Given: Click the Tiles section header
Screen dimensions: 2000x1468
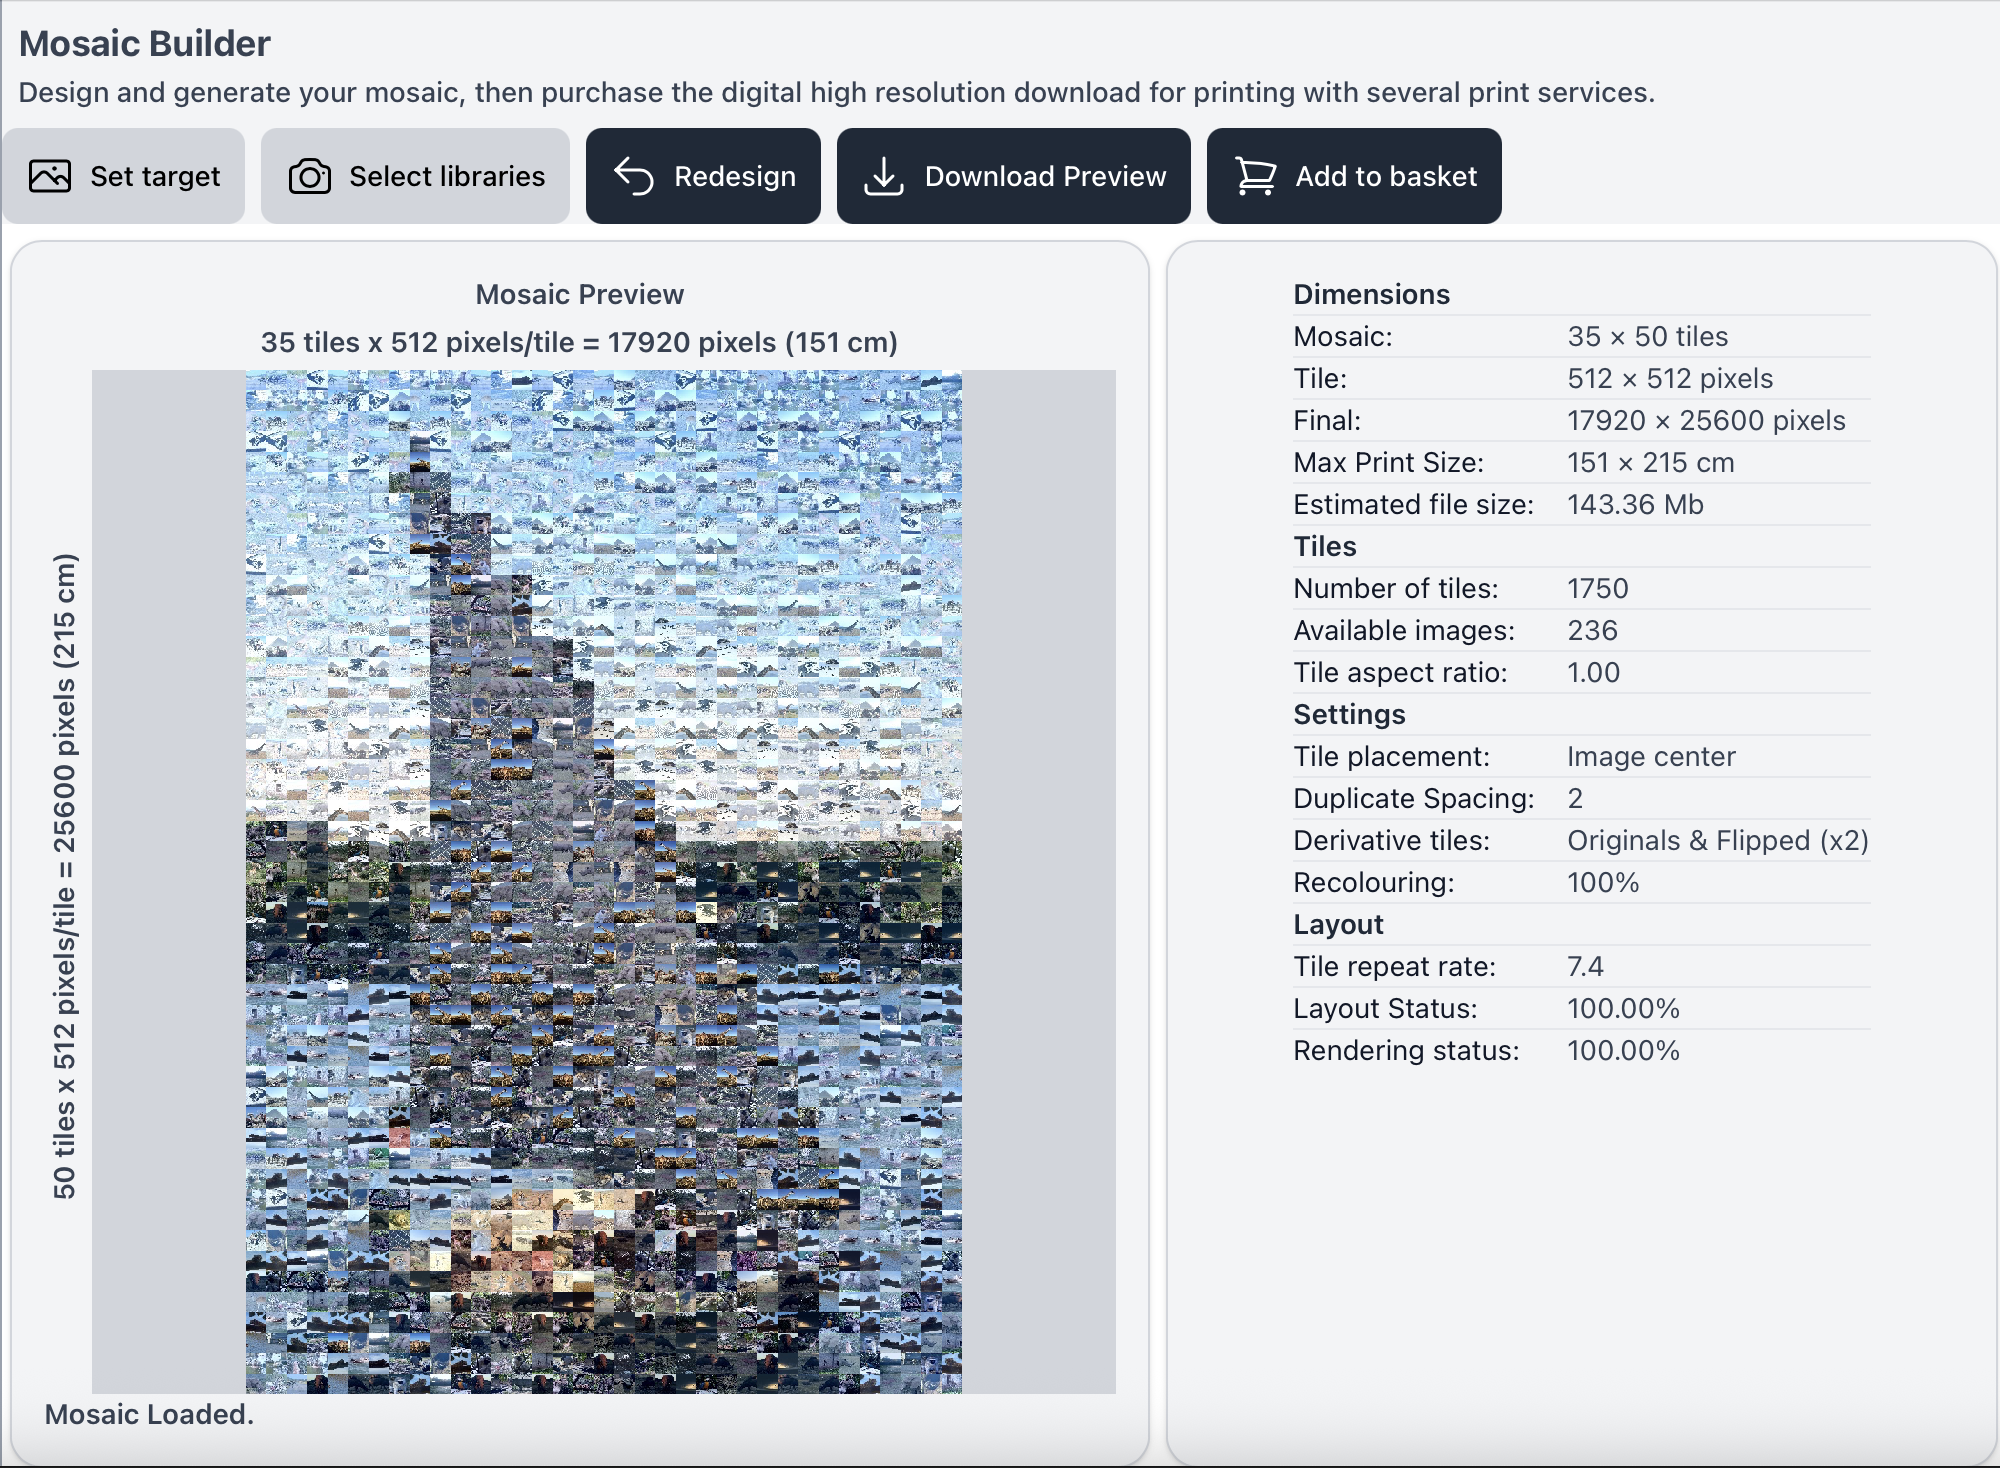Looking at the screenshot, I should click(x=1325, y=546).
